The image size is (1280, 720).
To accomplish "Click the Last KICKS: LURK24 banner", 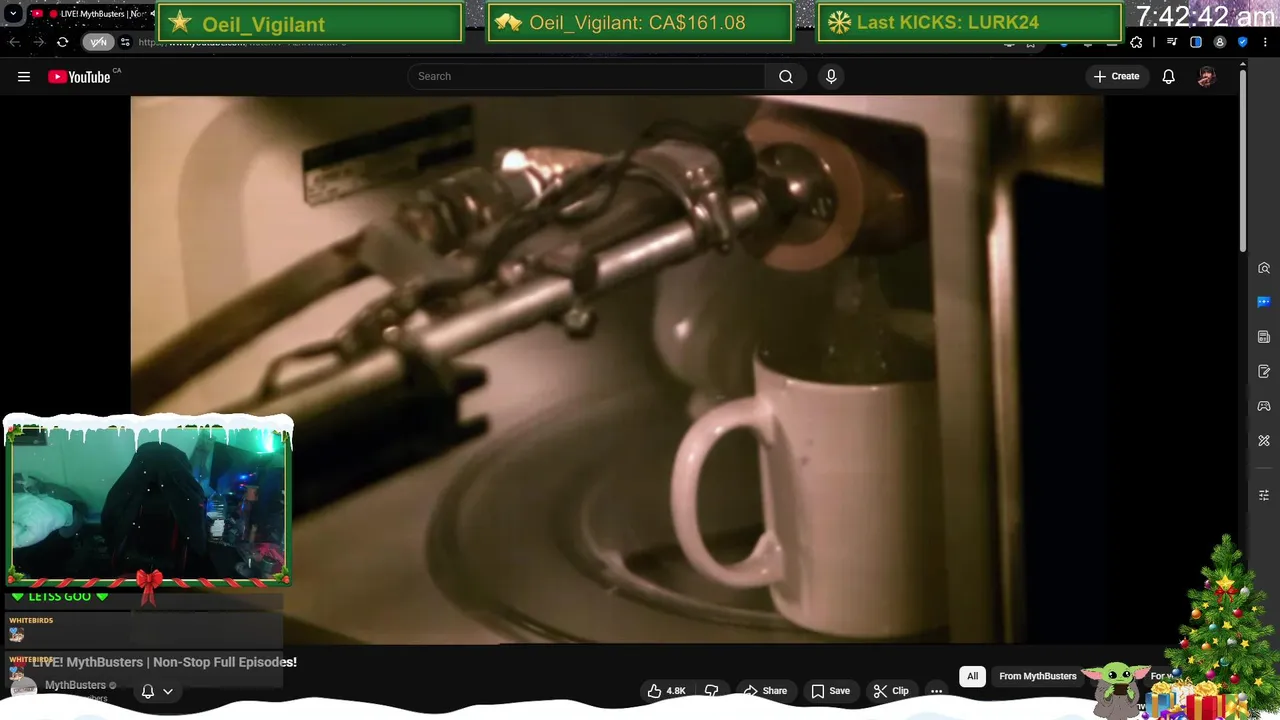I will pos(969,22).
